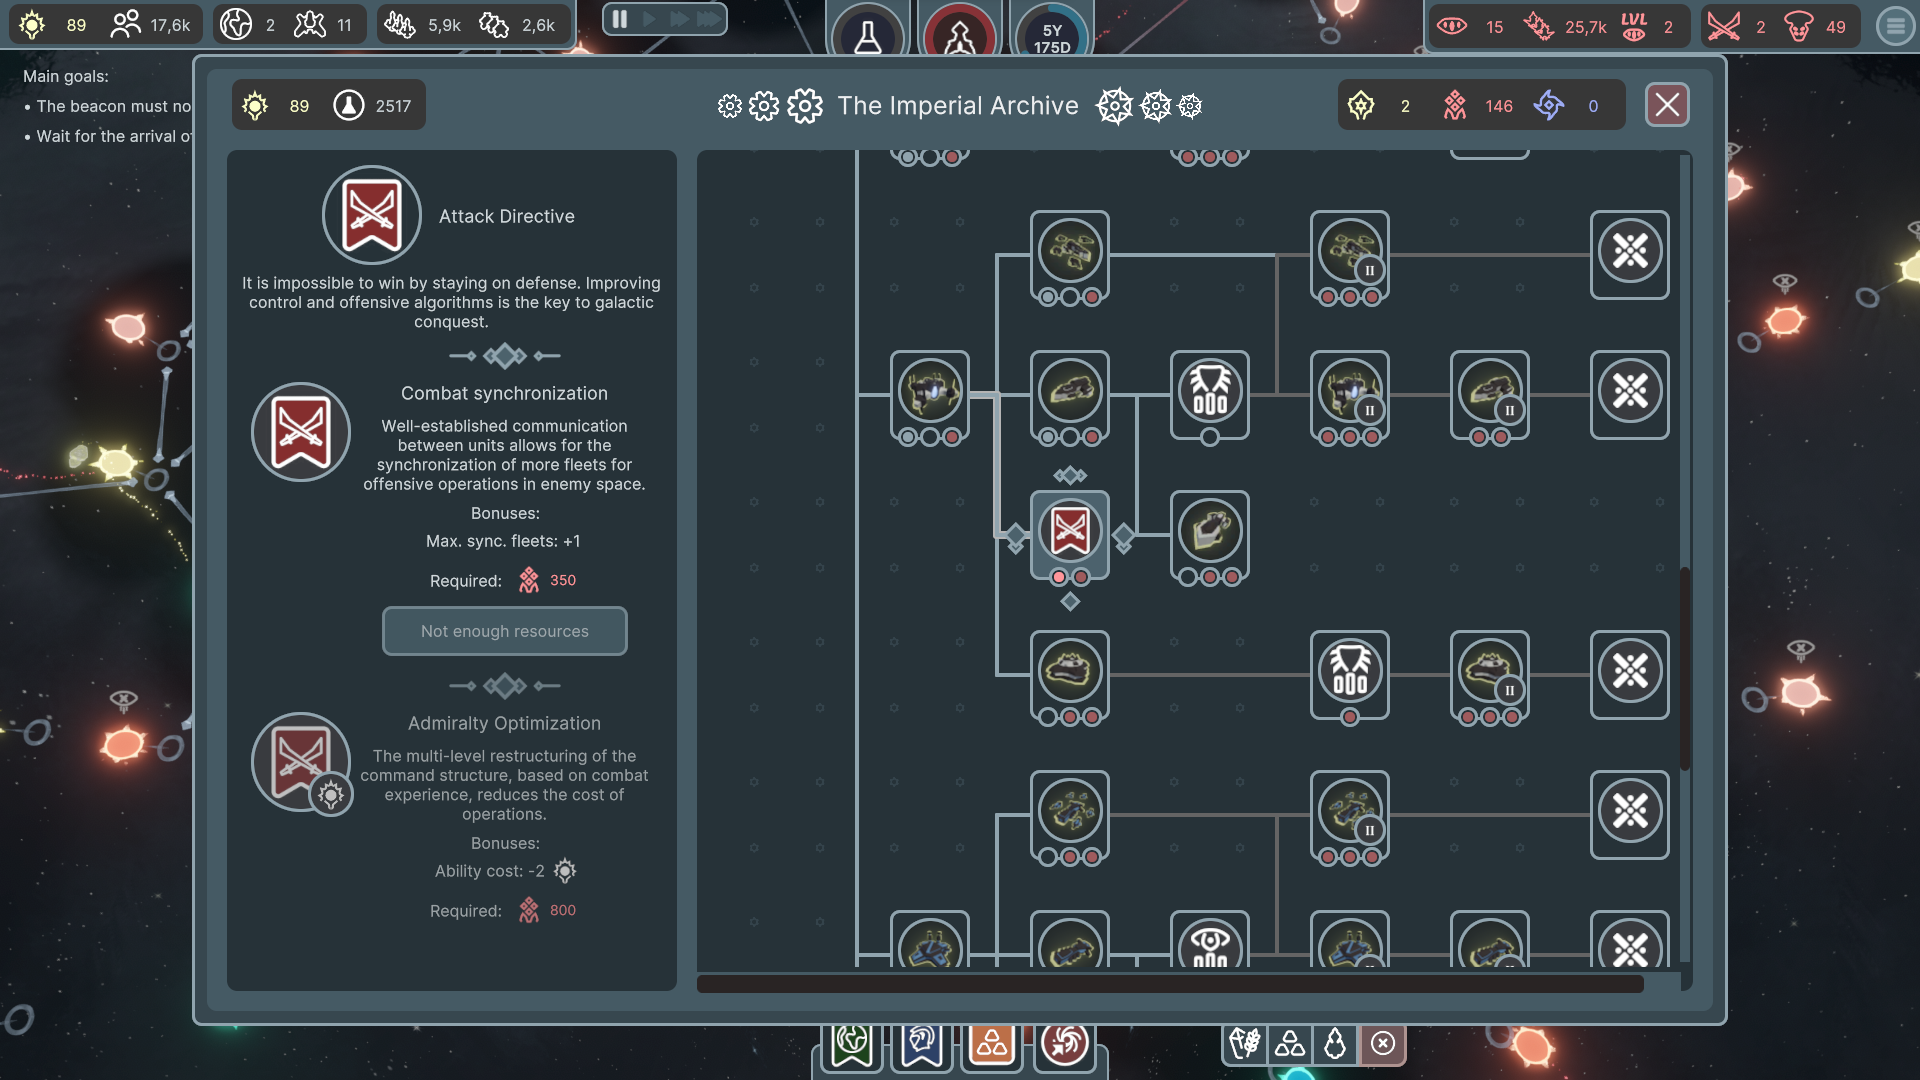Select the droplet filter icon at bottom

(1335, 1043)
